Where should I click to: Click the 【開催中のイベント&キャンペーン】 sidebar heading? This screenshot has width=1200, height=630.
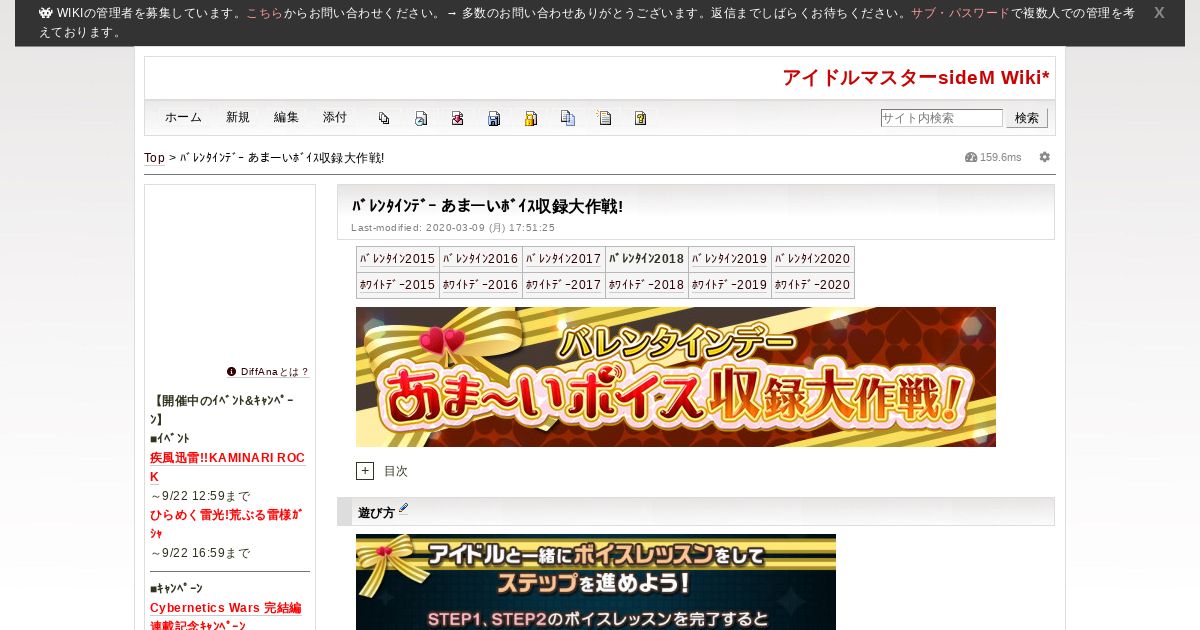222,410
